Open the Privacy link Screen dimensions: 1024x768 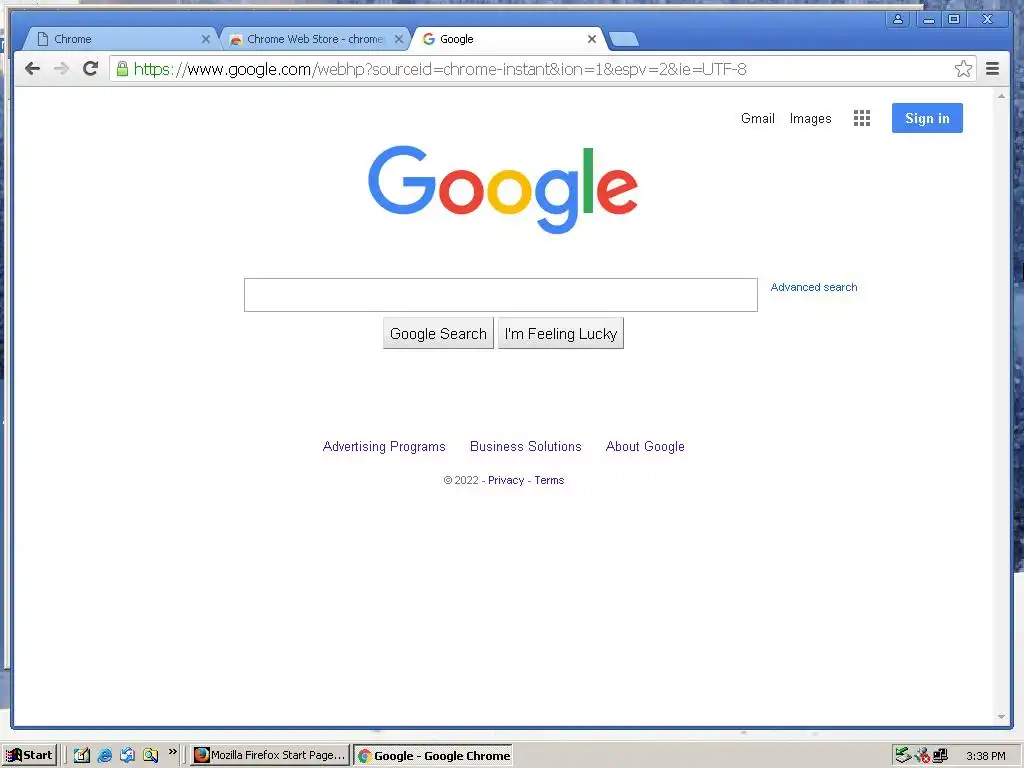point(506,480)
